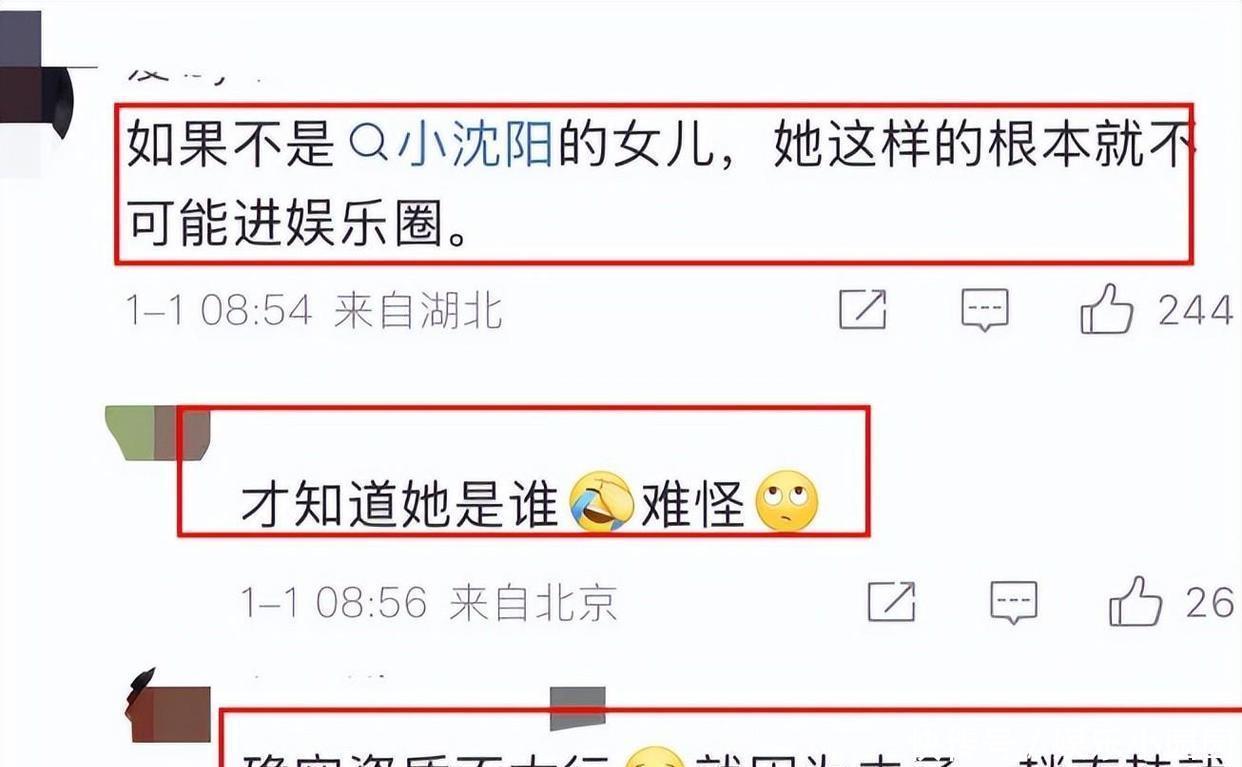Image resolution: width=1242 pixels, height=767 pixels.
Task: Click the 来自北京 location label
Action: [x=533, y=602]
